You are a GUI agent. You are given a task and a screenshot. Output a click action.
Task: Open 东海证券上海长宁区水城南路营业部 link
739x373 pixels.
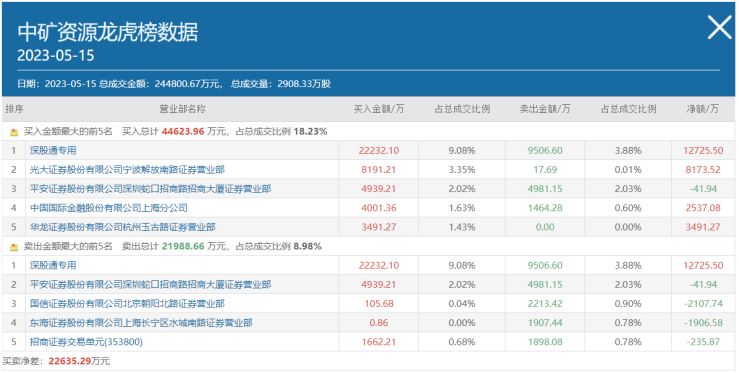pos(141,323)
